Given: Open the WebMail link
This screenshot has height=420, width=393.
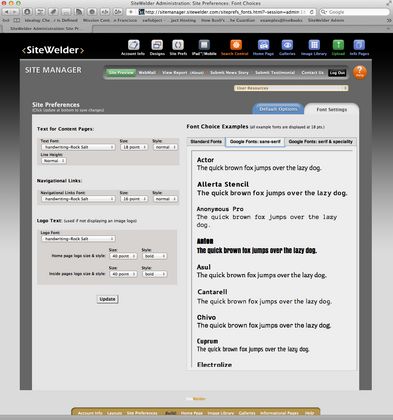Looking at the screenshot, I should 147,73.
